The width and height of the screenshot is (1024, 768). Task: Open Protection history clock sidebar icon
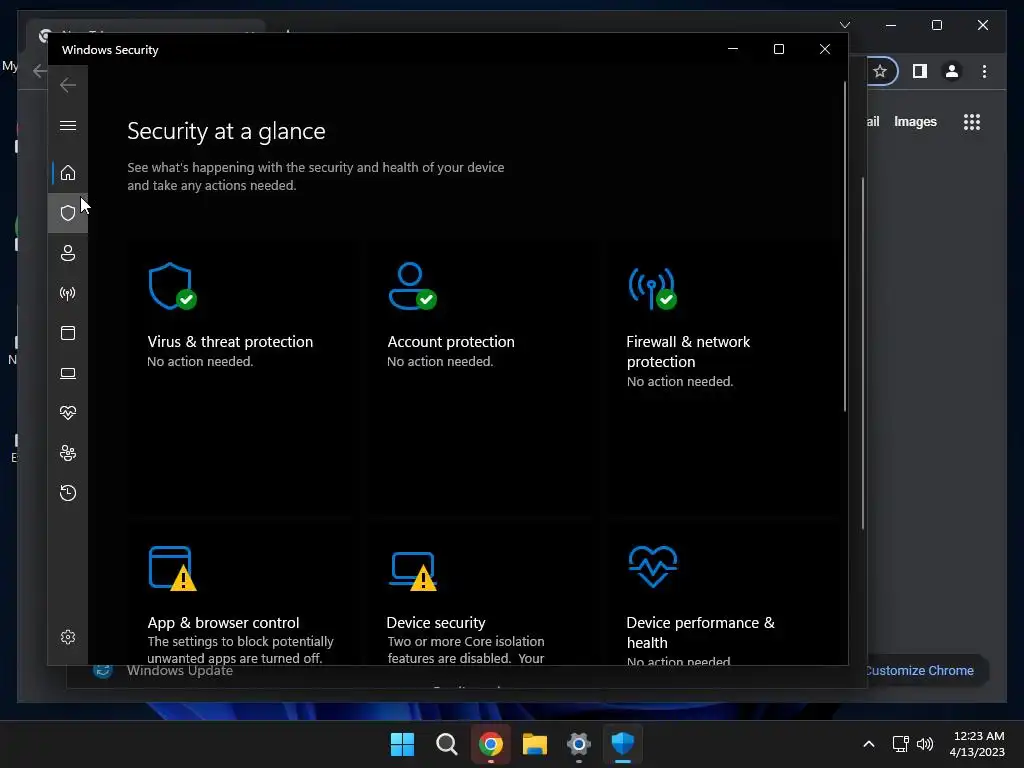[x=68, y=492]
